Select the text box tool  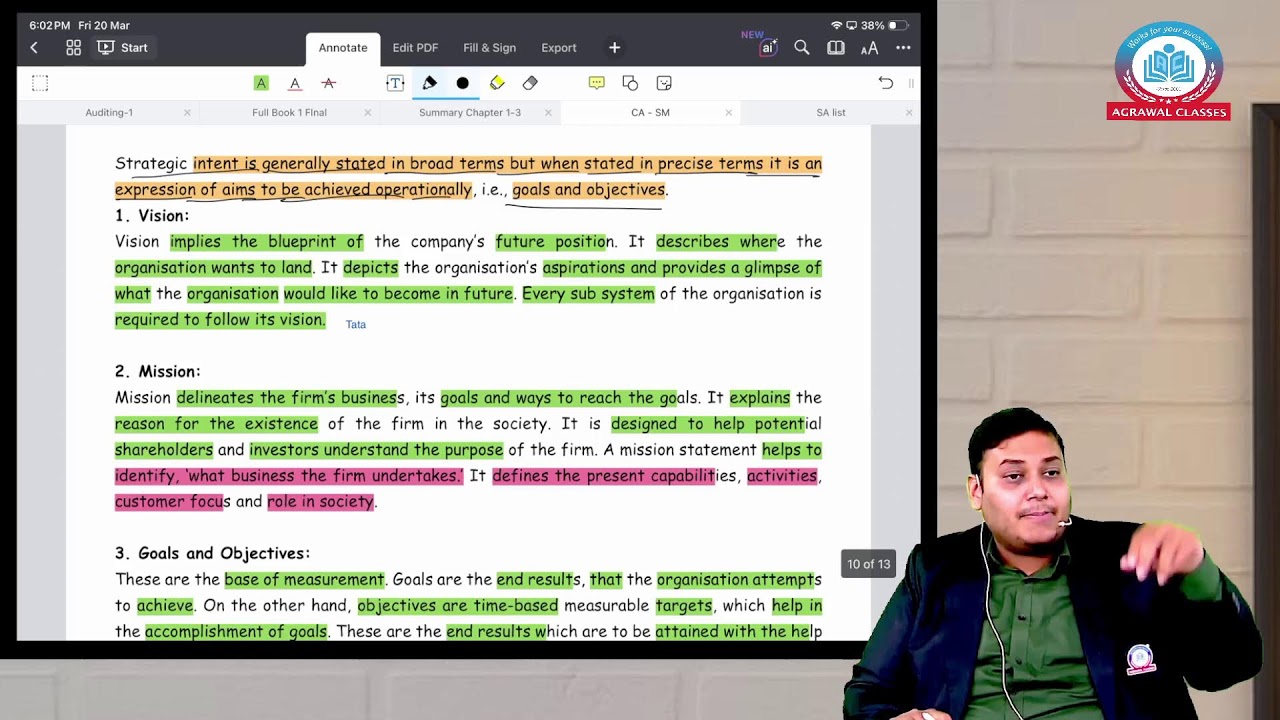395,83
